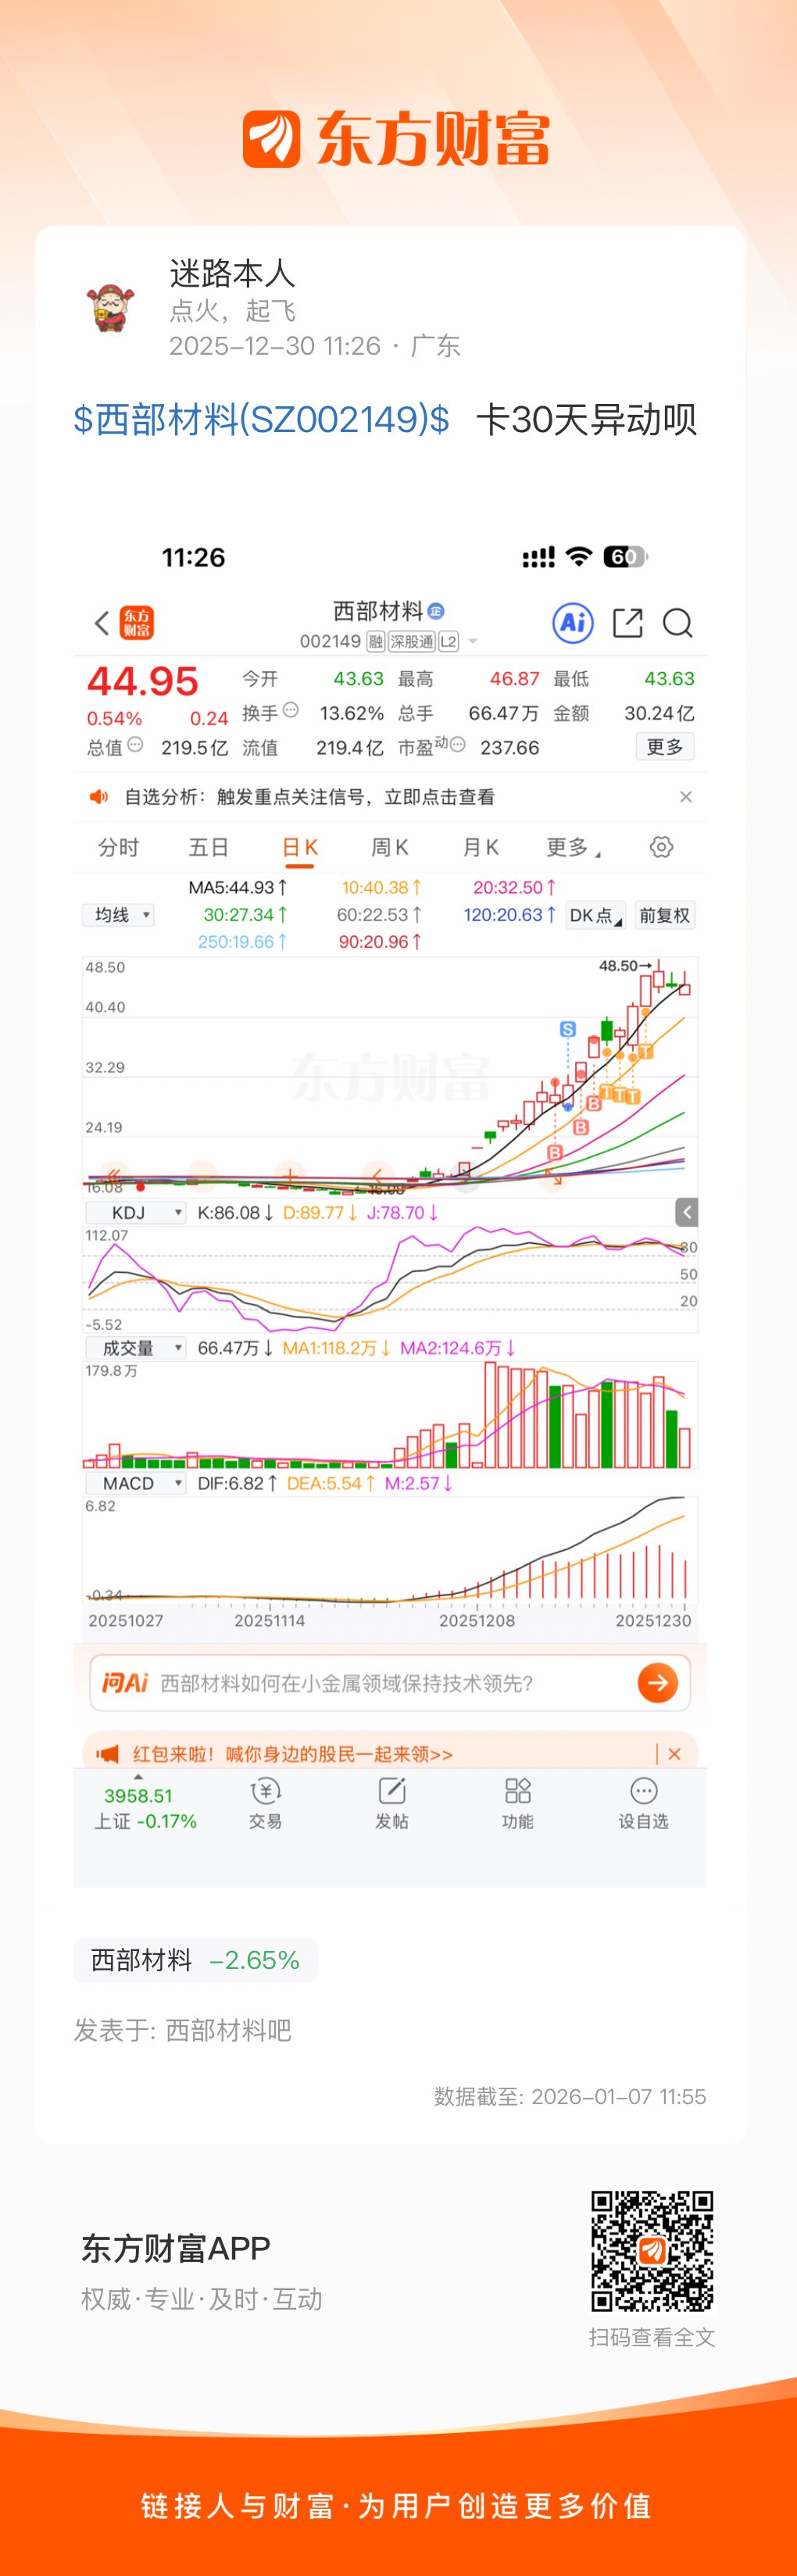Tap the 迷路本人 user avatar

pos(111,307)
